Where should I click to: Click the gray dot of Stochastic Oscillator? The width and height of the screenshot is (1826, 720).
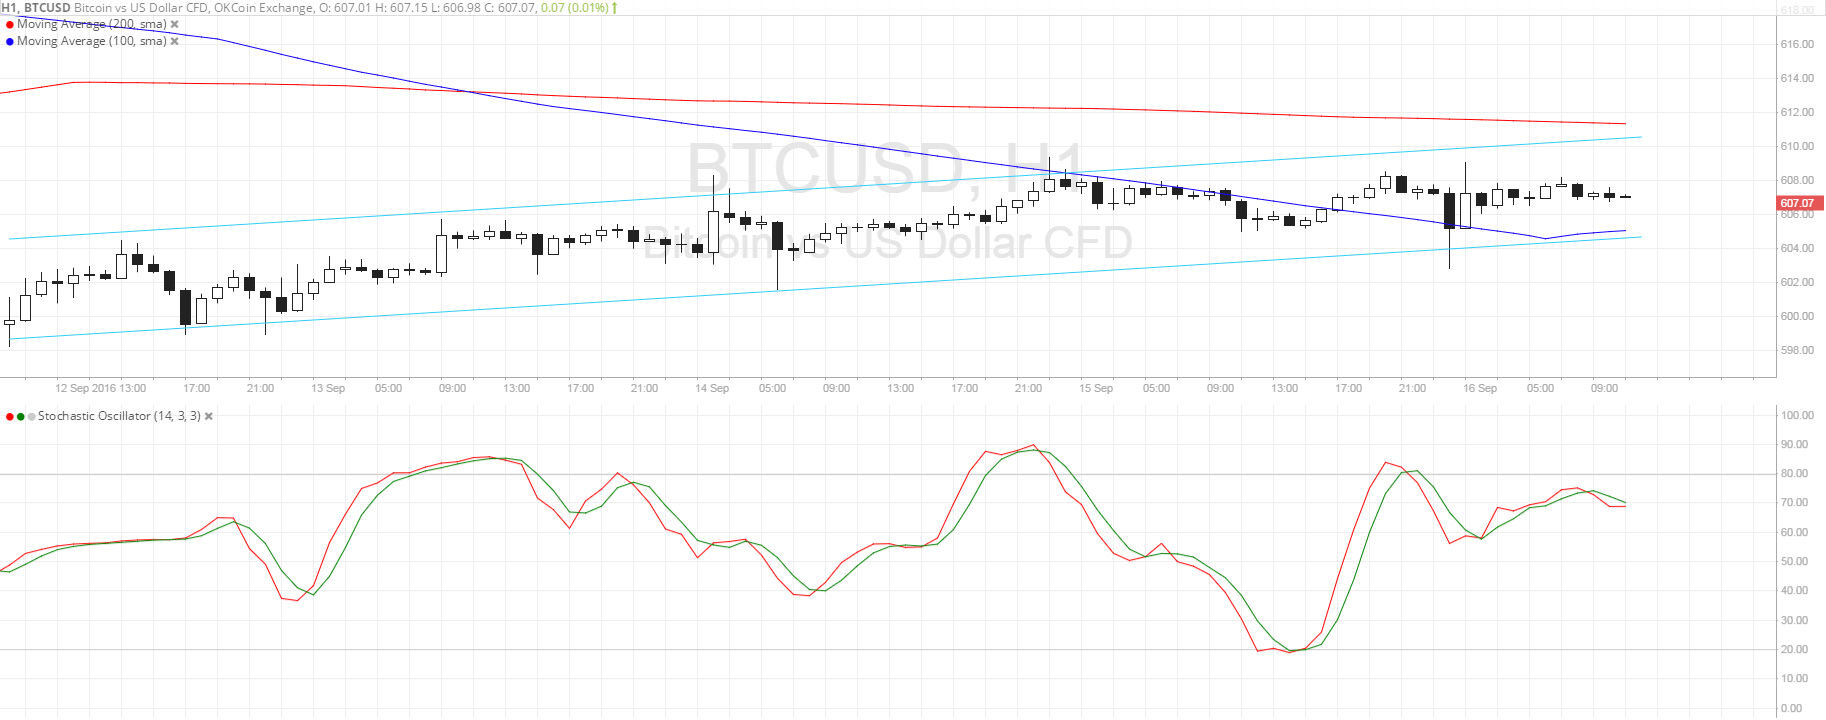(x=31, y=416)
